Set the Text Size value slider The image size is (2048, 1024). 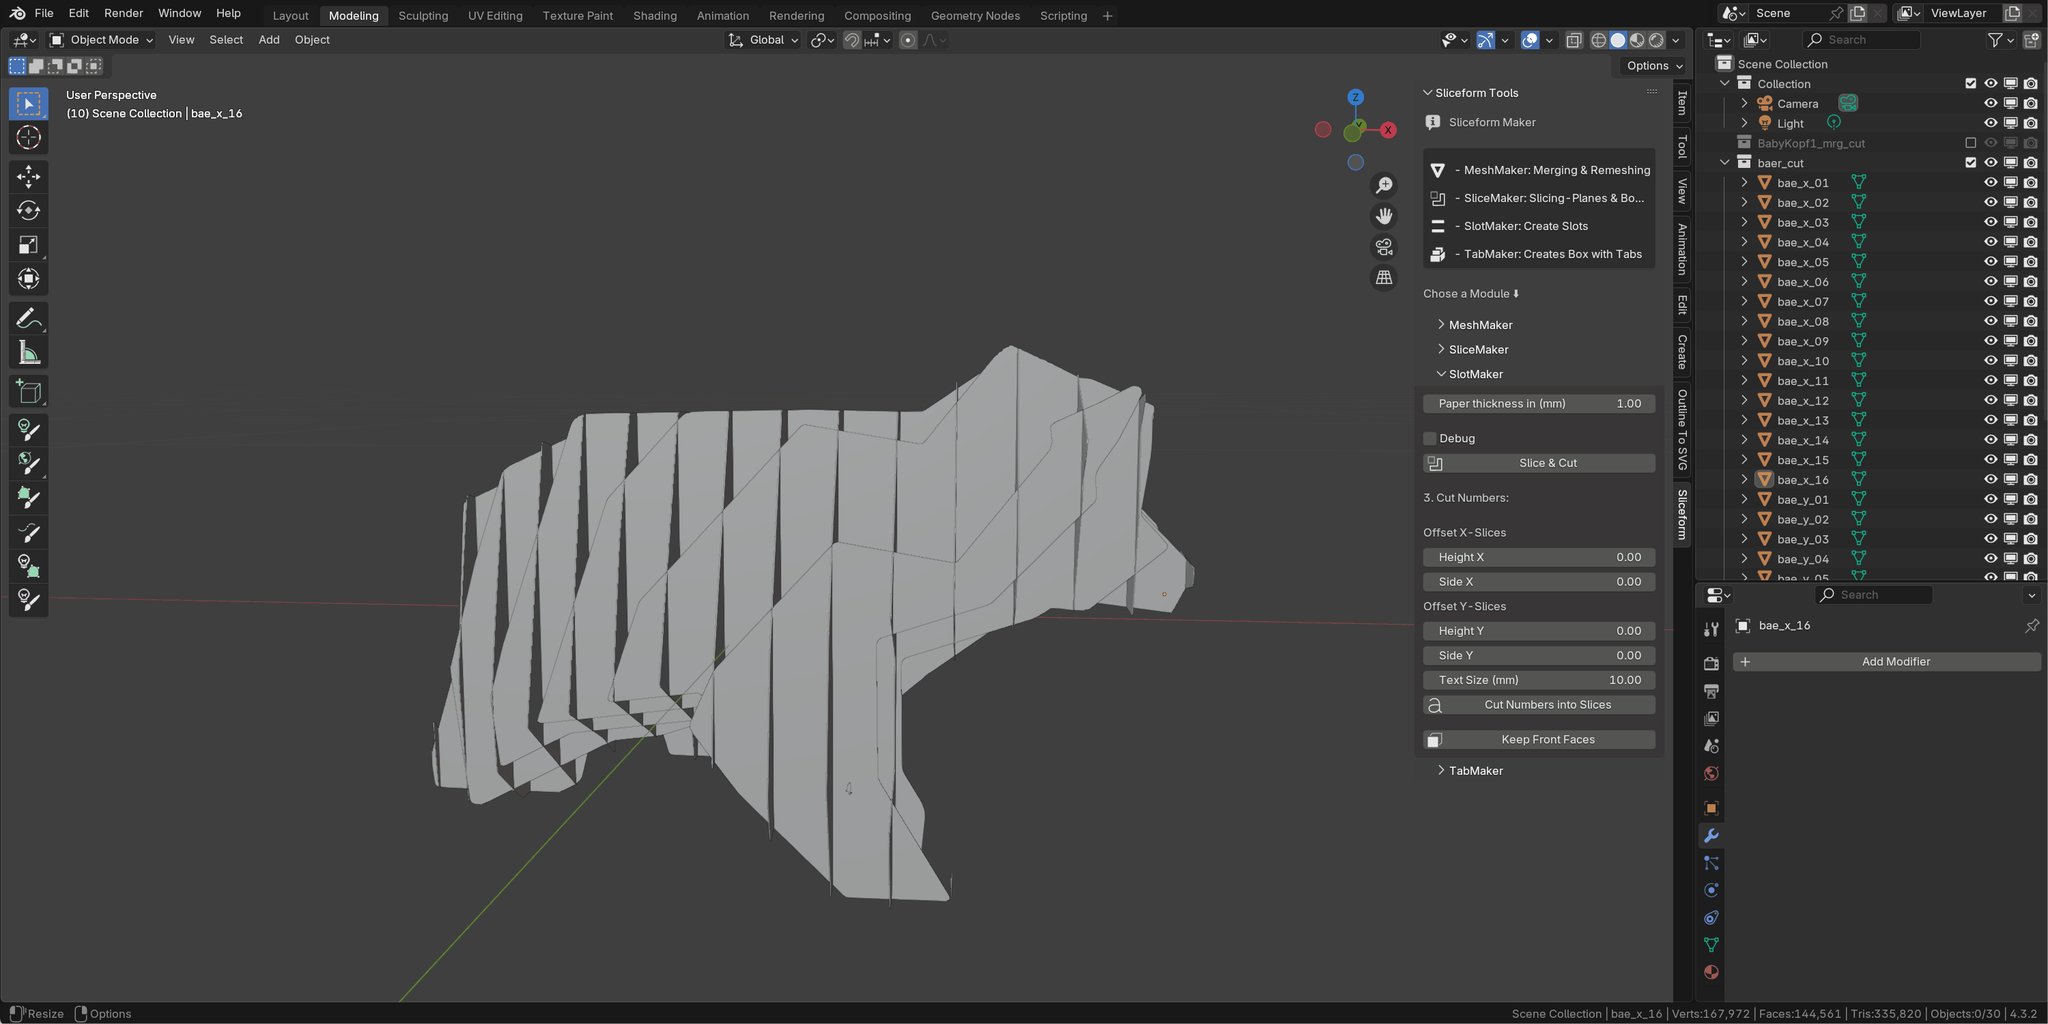click(x=1539, y=679)
